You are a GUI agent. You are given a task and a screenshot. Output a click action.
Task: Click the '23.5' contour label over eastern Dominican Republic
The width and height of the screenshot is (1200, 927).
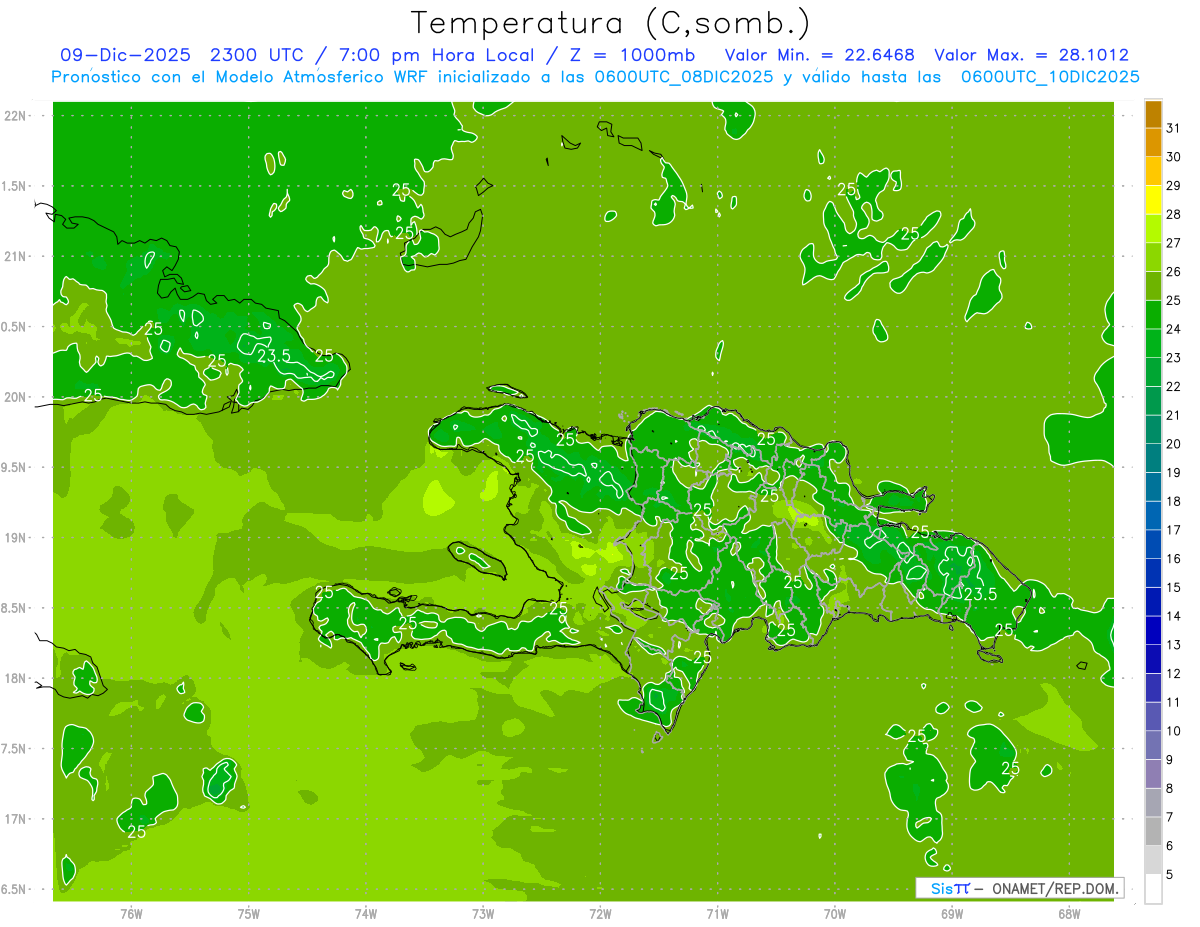[x=980, y=594]
